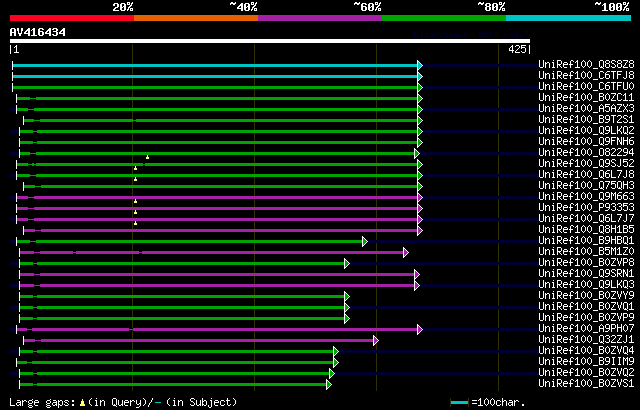Select the UniRef100_Q9SJ52 label

[587, 164]
